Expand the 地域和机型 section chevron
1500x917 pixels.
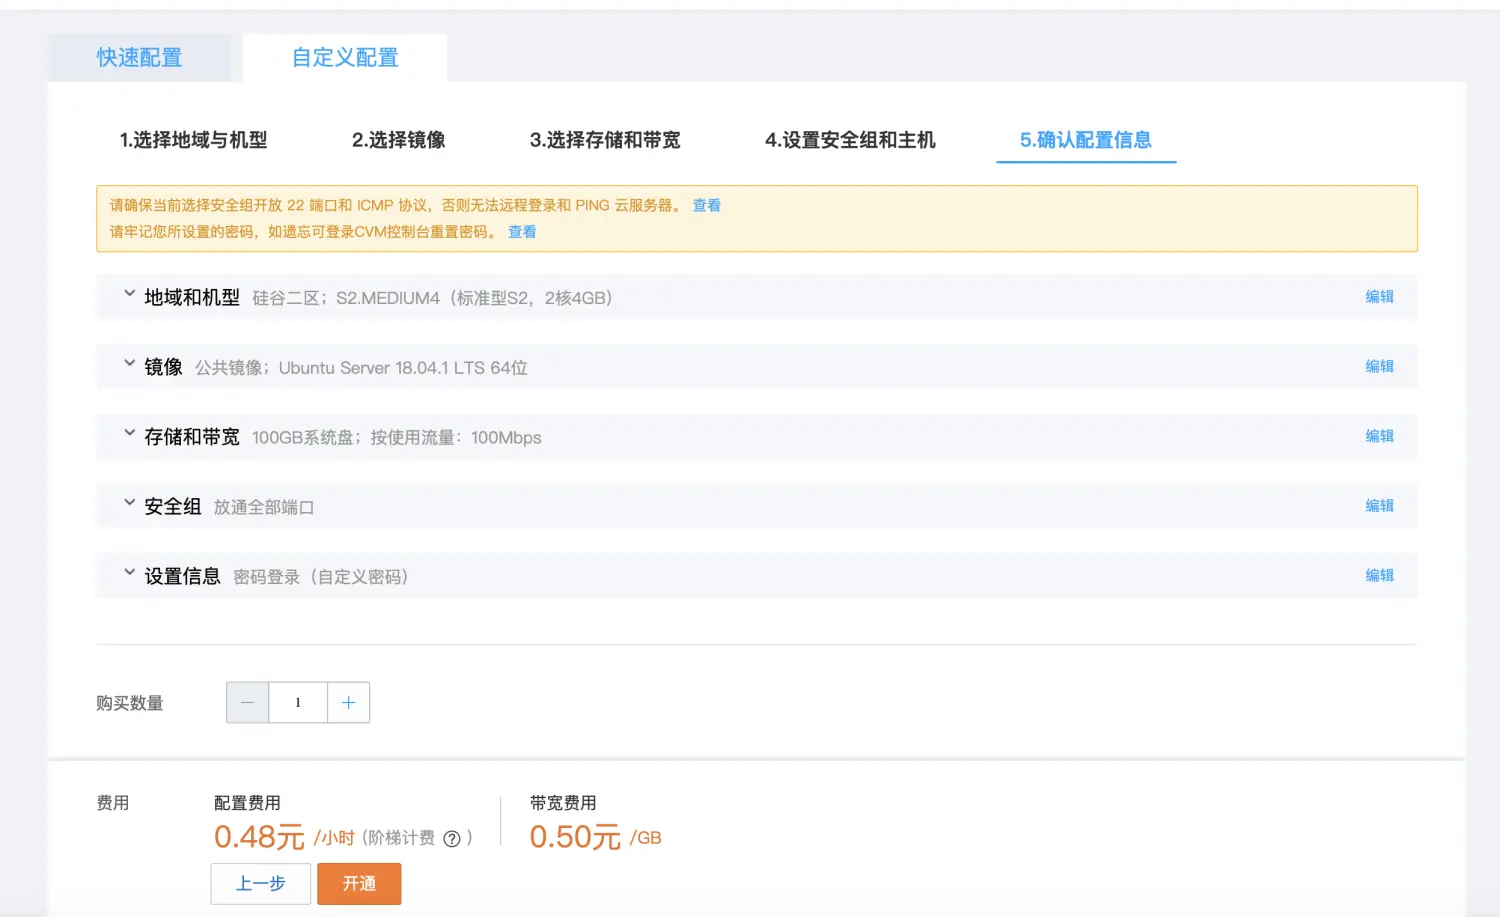pos(129,294)
